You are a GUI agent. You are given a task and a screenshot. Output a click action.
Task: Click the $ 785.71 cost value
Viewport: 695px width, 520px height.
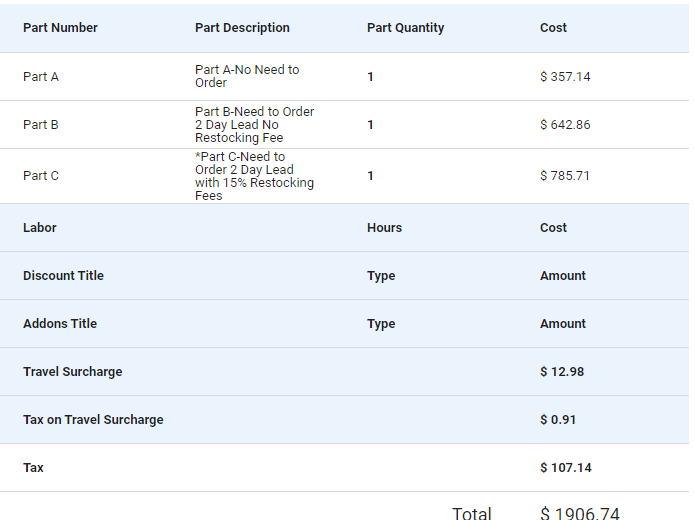pyautogui.click(x=565, y=176)
